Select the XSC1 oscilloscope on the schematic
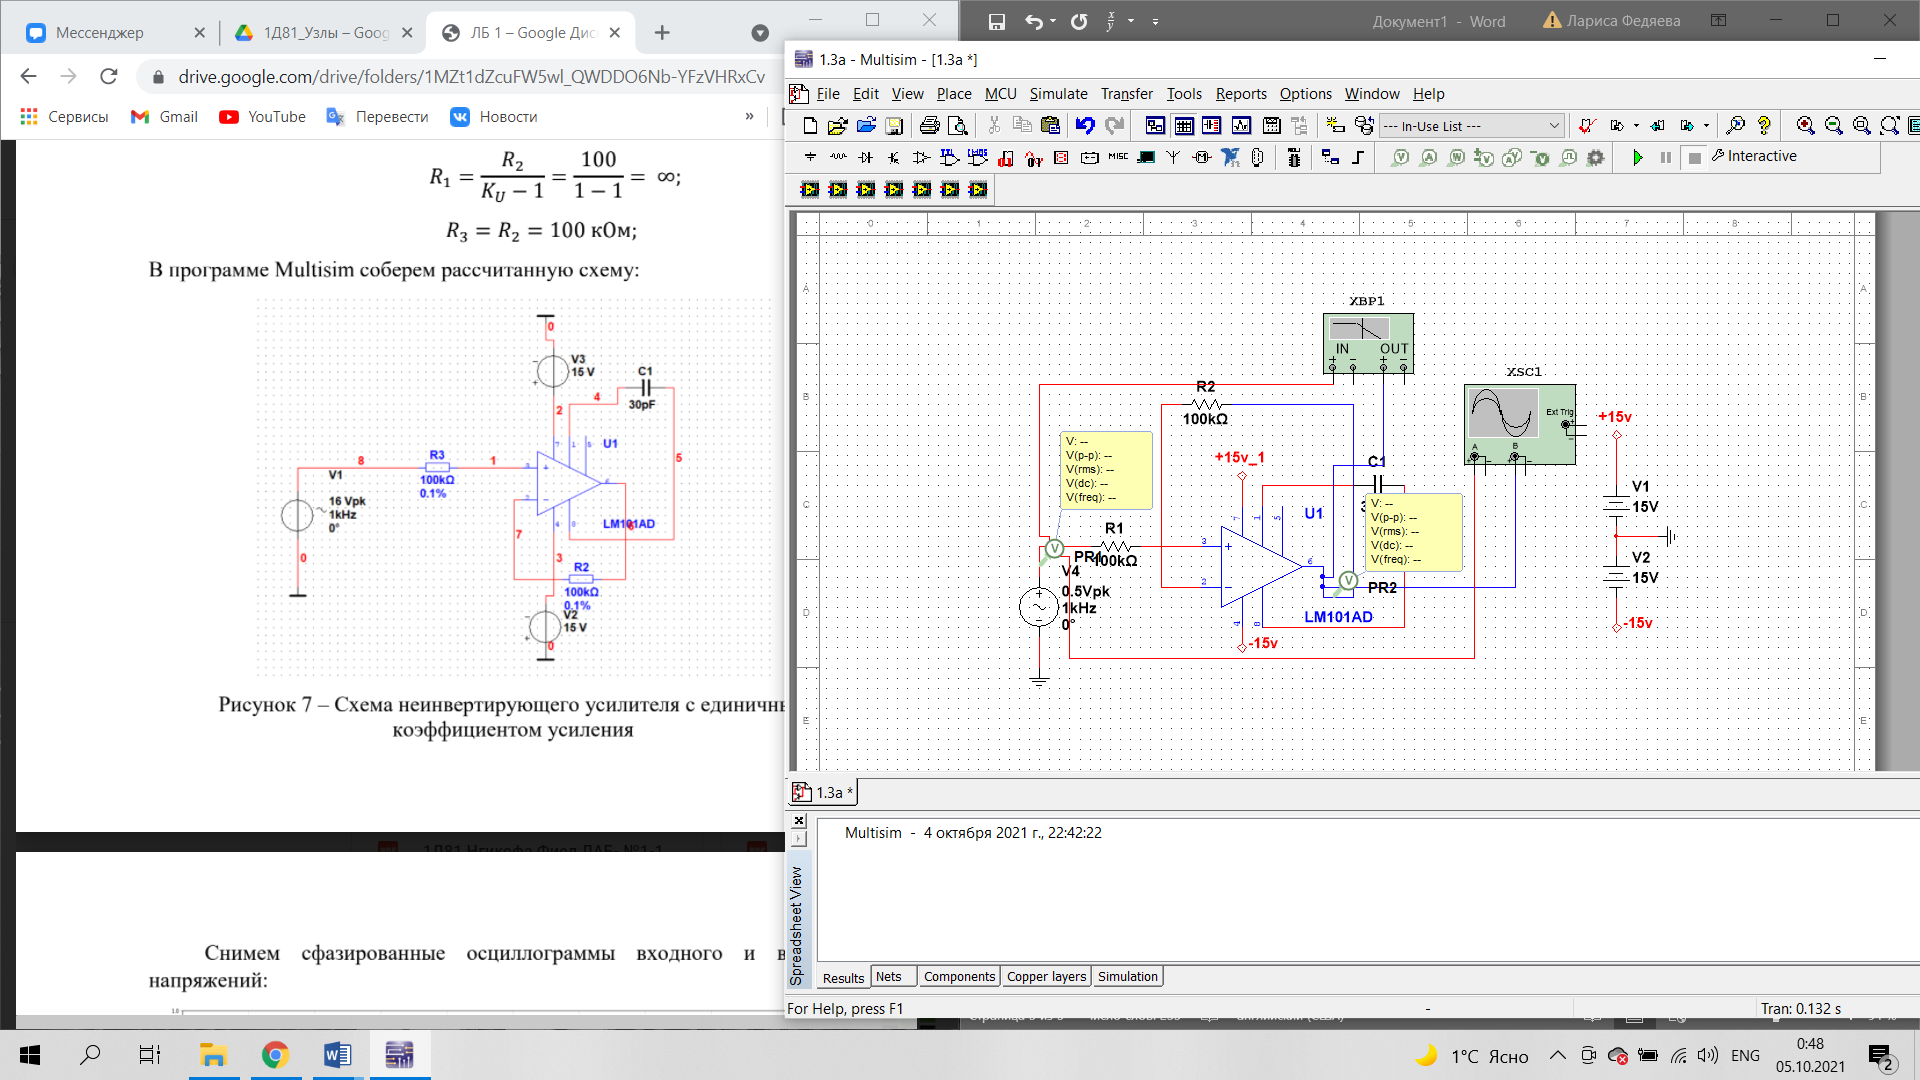Image resolution: width=1920 pixels, height=1080 pixels. [1519, 424]
